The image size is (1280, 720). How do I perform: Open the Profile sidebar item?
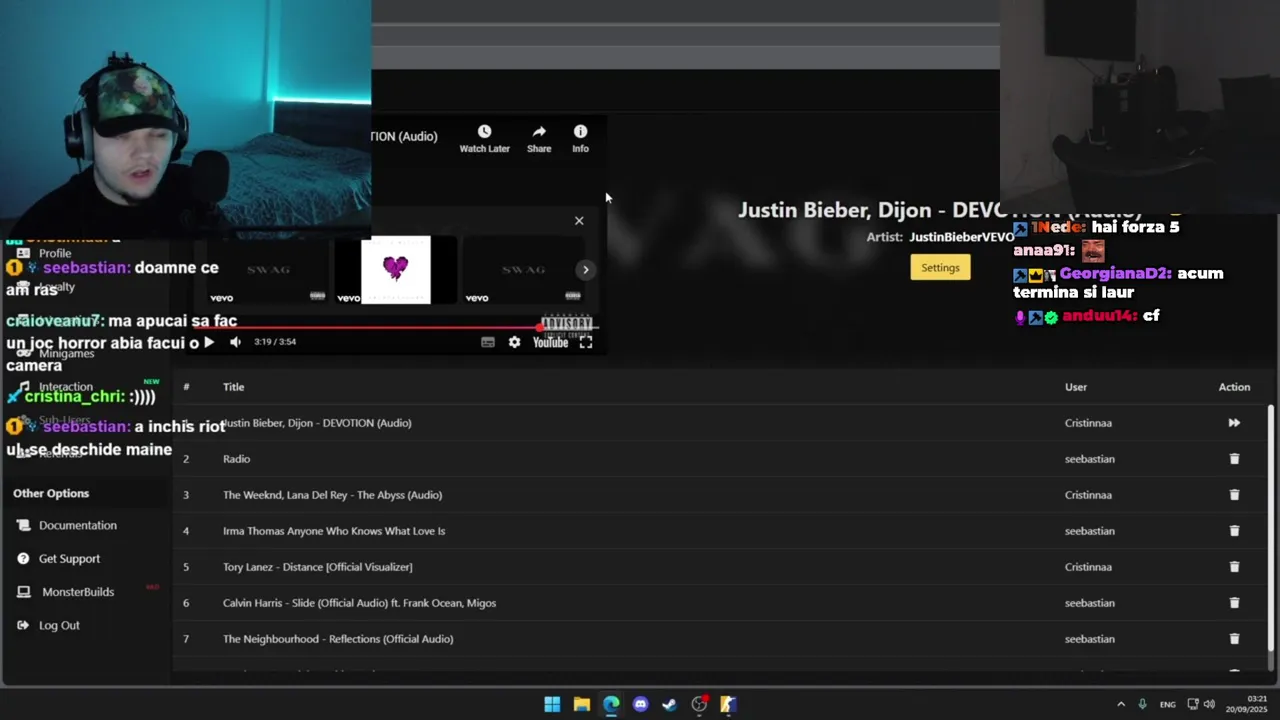click(x=55, y=253)
